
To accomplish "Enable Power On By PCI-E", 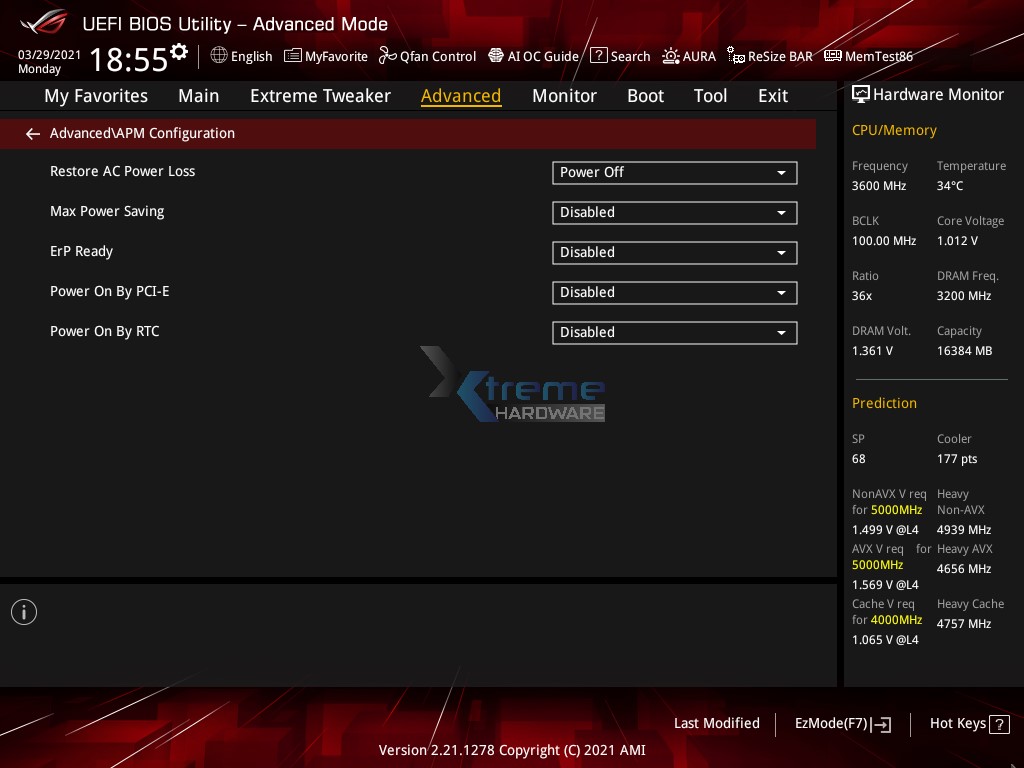I will coord(674,292).
